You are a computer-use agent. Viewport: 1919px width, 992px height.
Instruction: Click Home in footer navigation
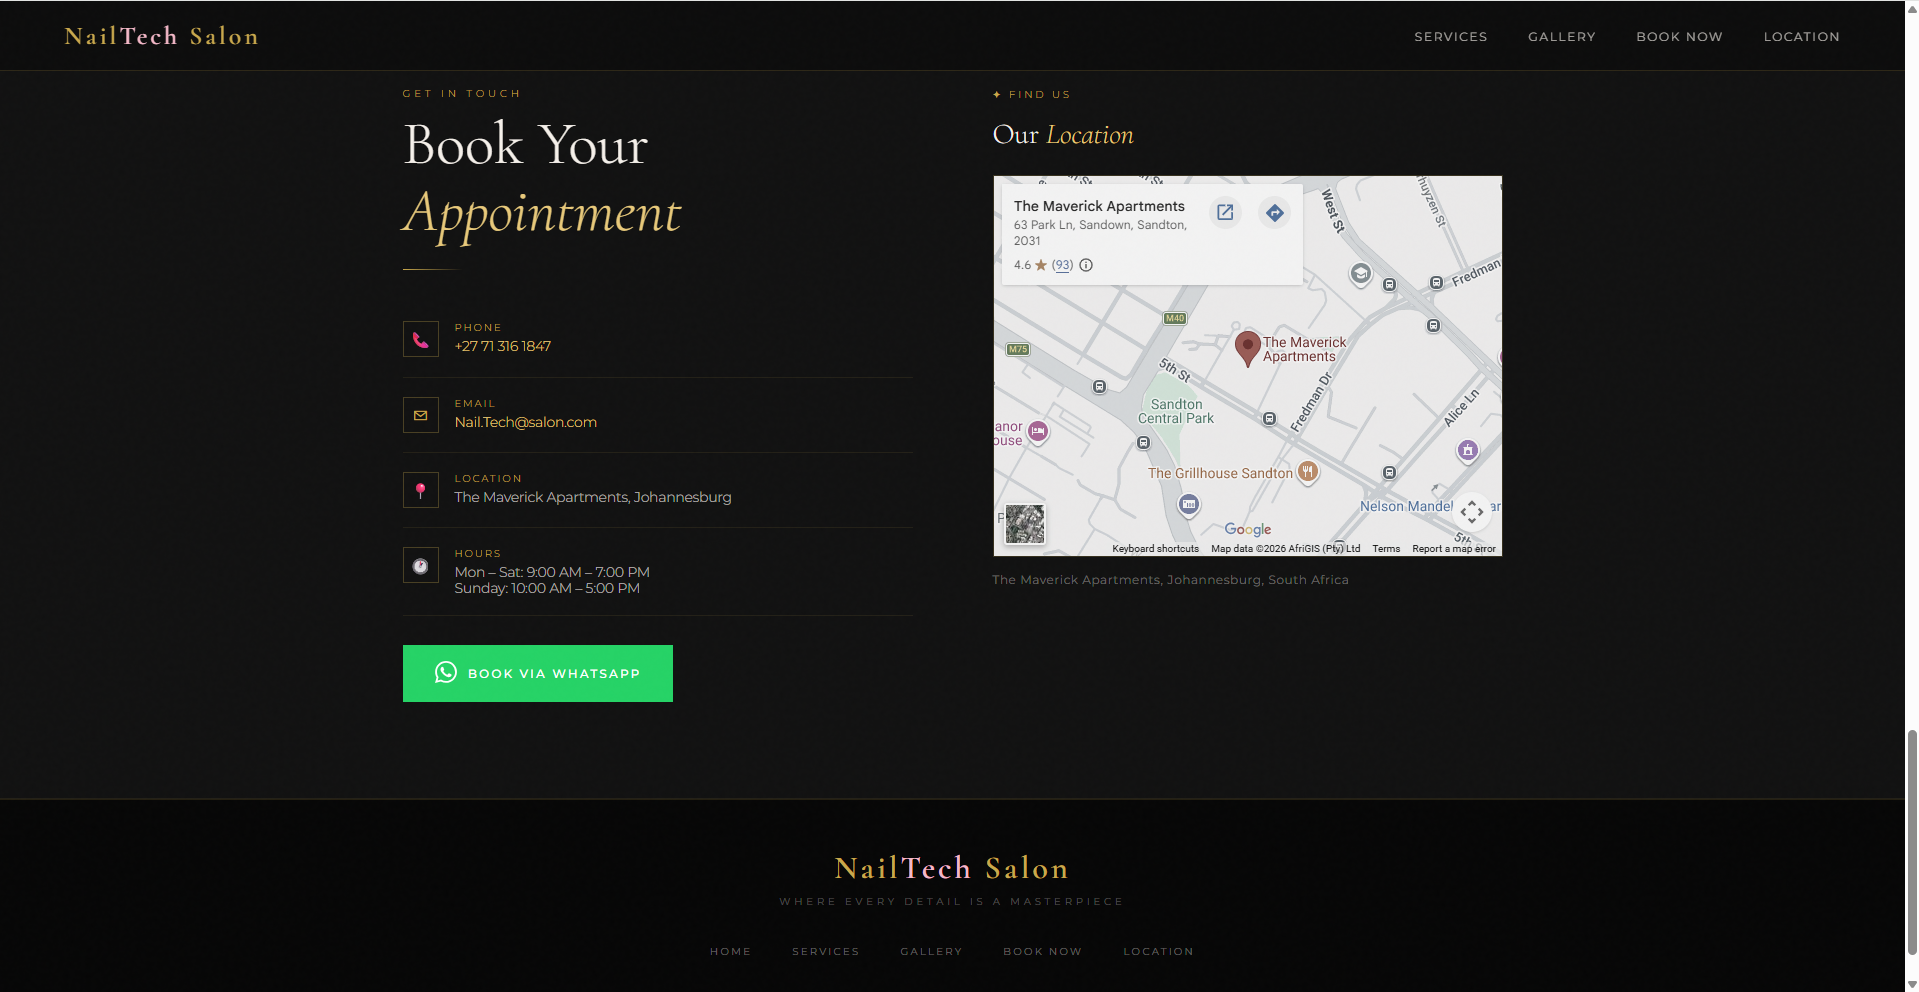(731, 951)
